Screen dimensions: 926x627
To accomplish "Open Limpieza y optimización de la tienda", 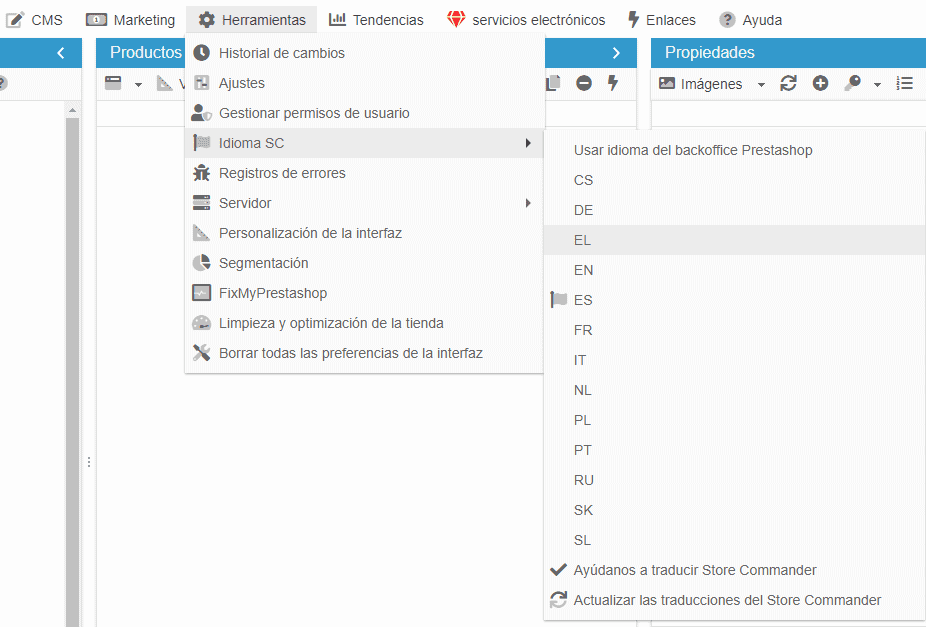I will pyautogui.click(x=331, y=323).
